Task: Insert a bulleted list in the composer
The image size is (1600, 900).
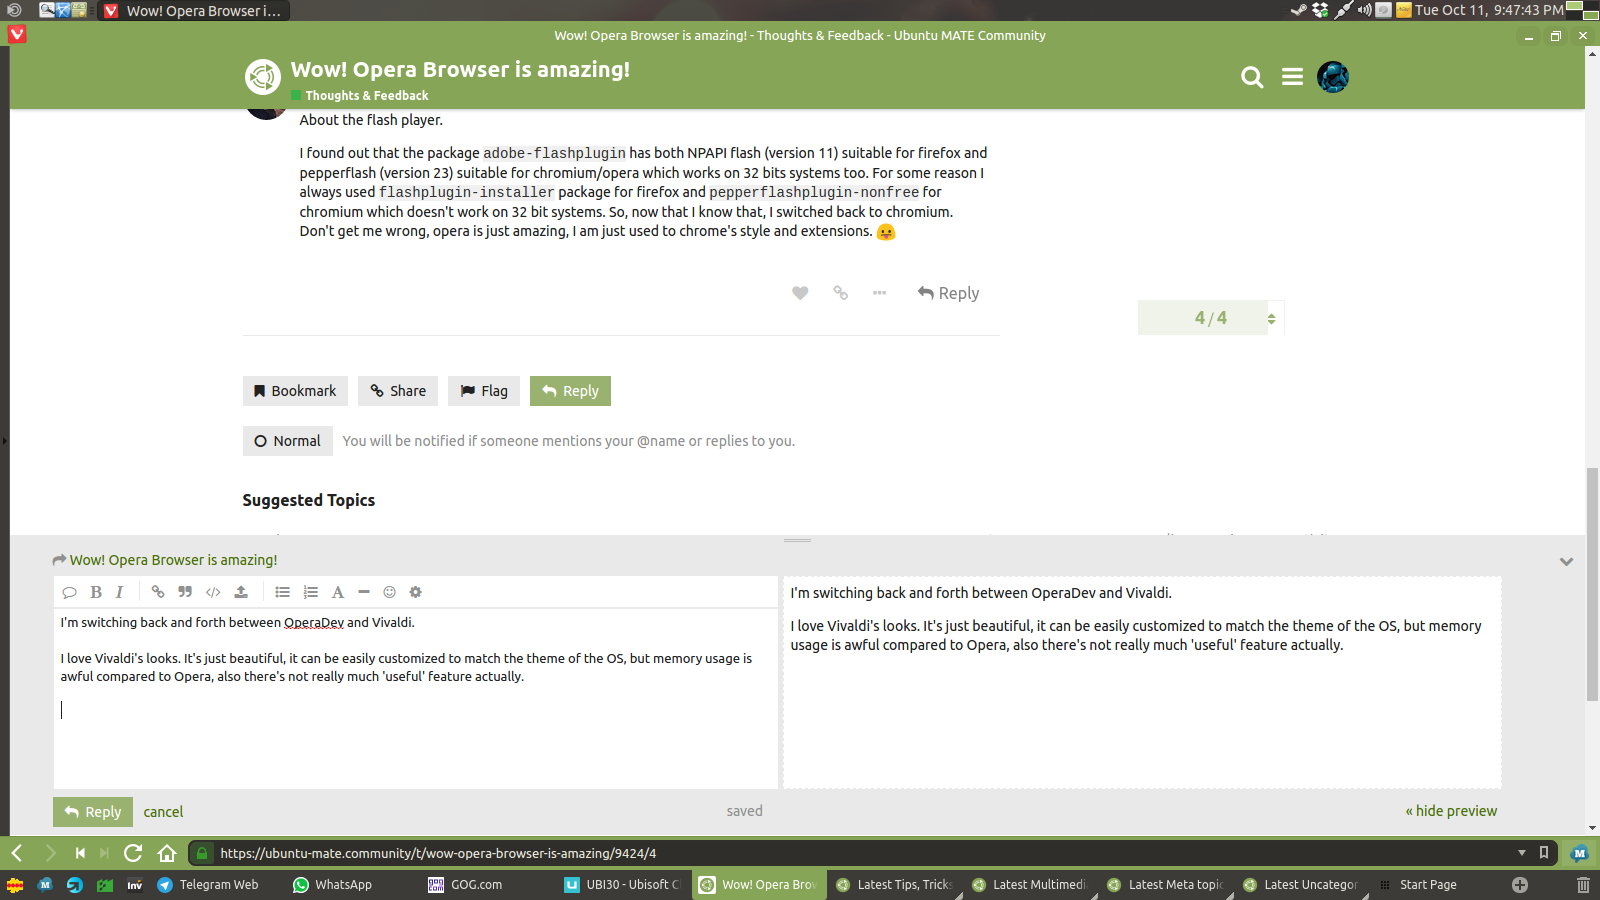Action: (283, 592)
